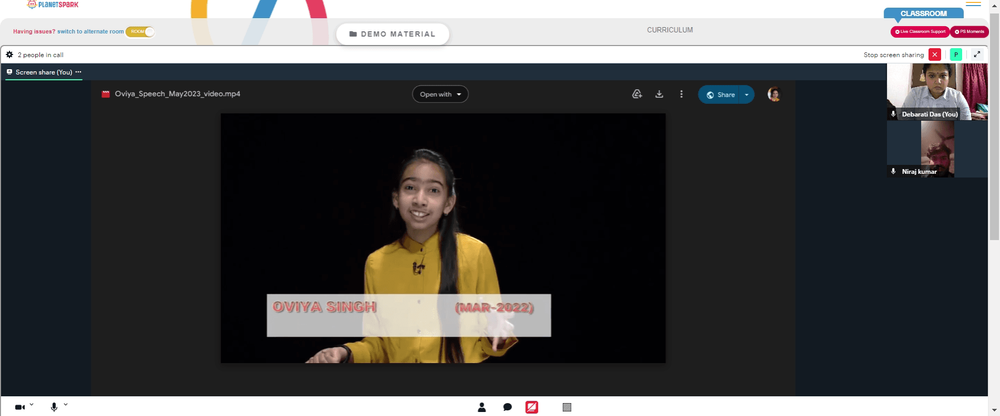The width and height of the screenshot is (1000, 416).
Task: Open the call settings gear icon
Action: point(10,55)
